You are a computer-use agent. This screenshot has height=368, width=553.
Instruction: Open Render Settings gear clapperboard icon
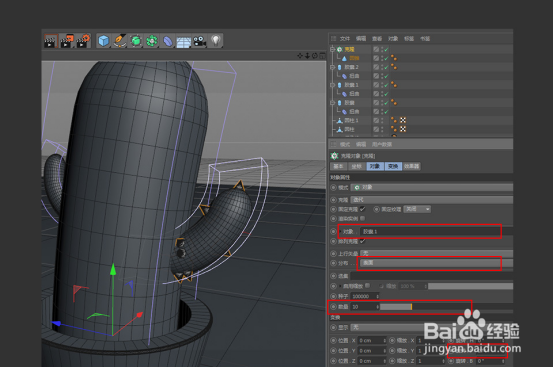tap(83, 41)
